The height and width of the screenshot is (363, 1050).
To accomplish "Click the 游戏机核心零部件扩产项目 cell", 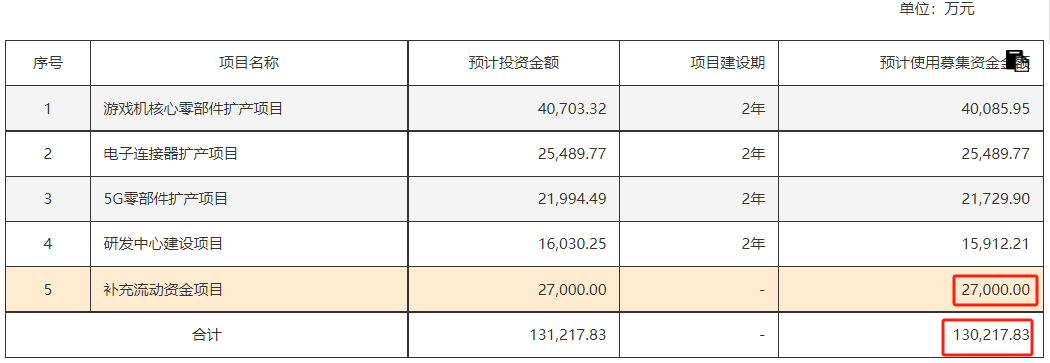I will pyautogui.click(x=249, y=108).
